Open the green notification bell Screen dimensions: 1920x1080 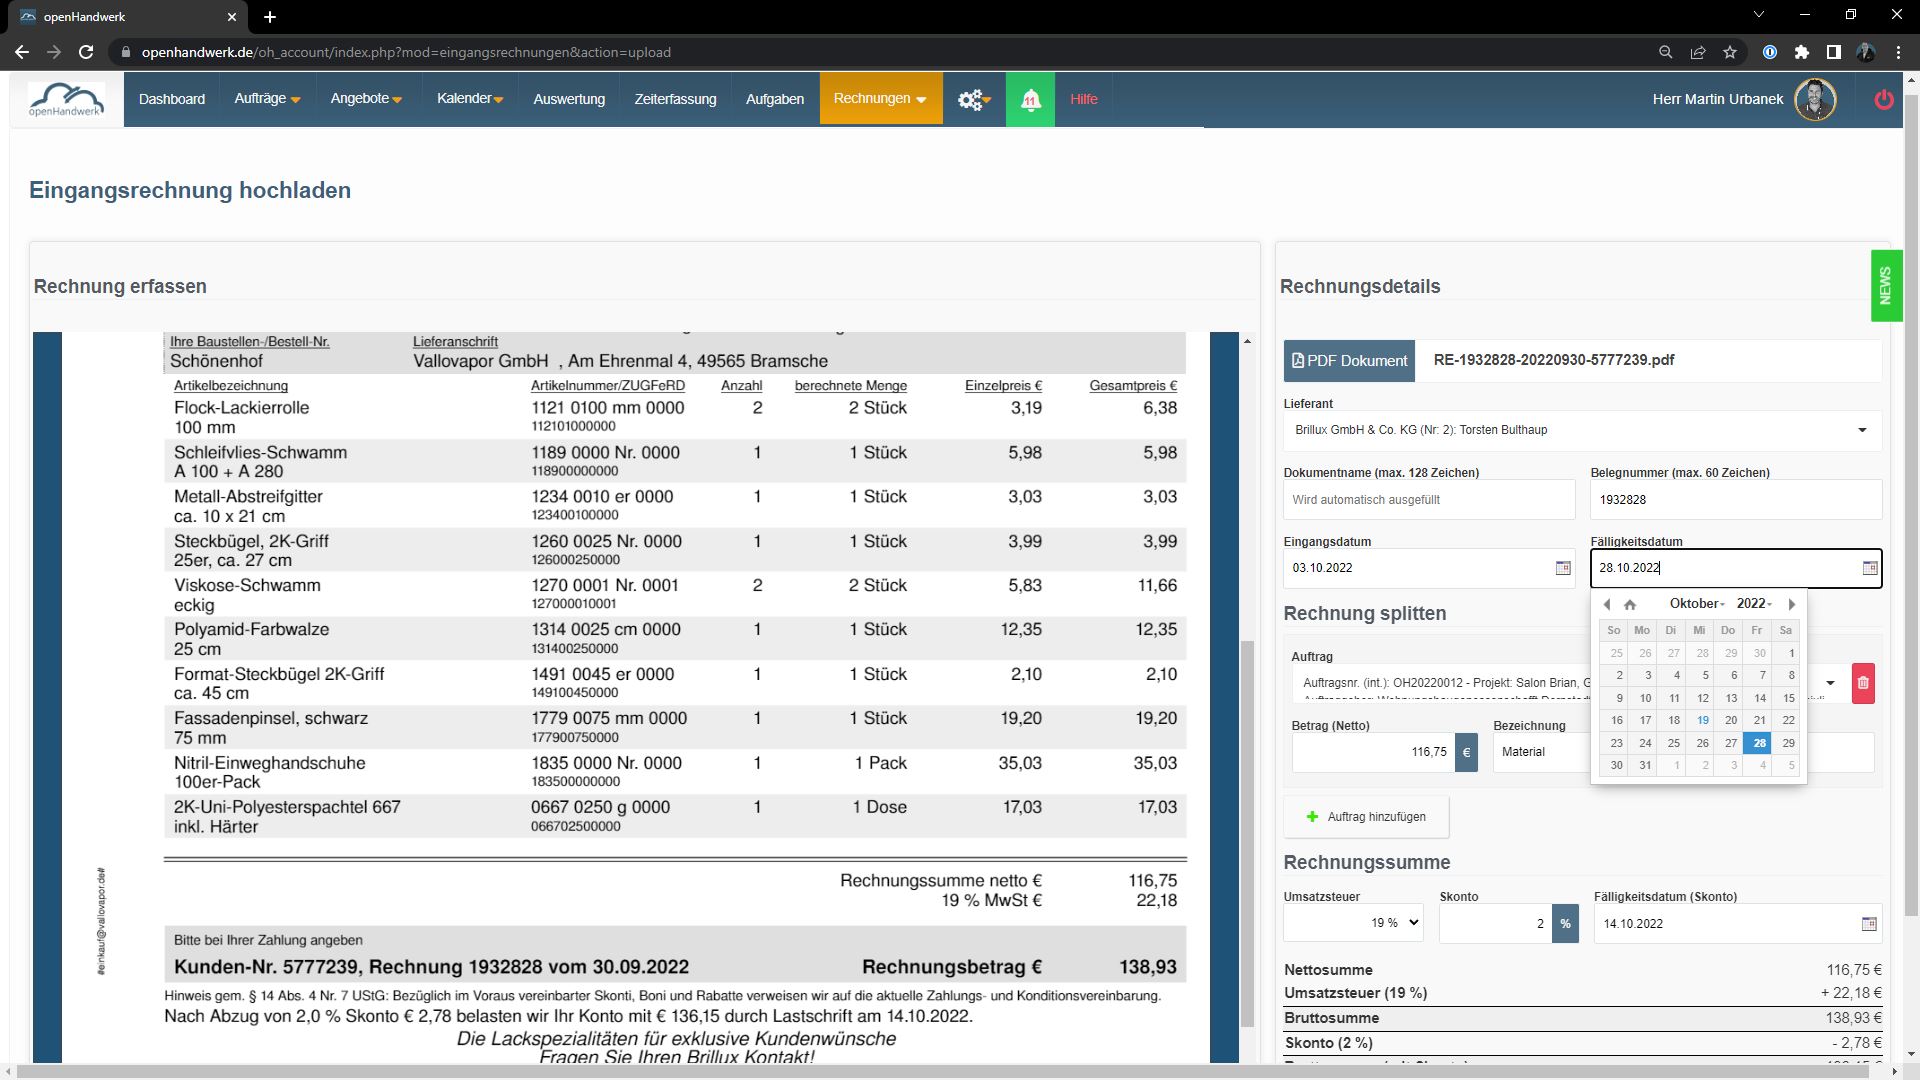coord(1030,99)
